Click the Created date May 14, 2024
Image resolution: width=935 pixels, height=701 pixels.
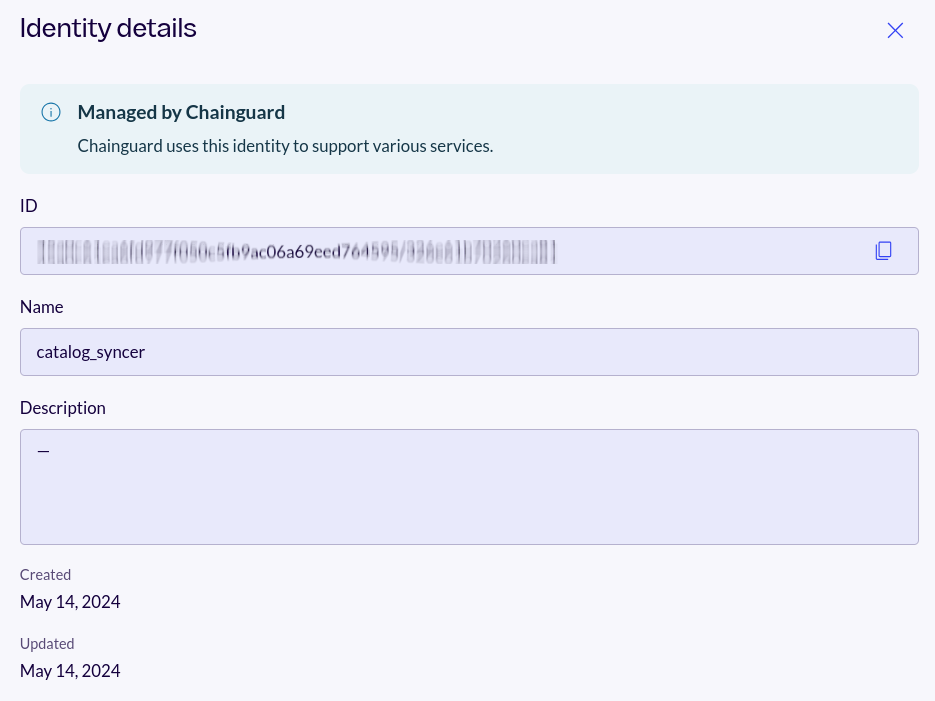click(x=70, y=601)
